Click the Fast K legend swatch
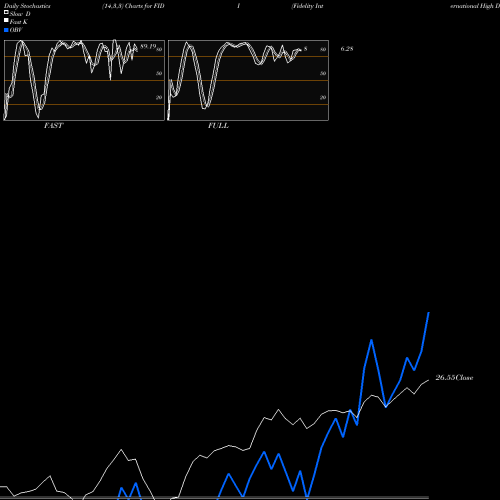The height and width of the screenshot is (500, 500). tap(6, 20)
